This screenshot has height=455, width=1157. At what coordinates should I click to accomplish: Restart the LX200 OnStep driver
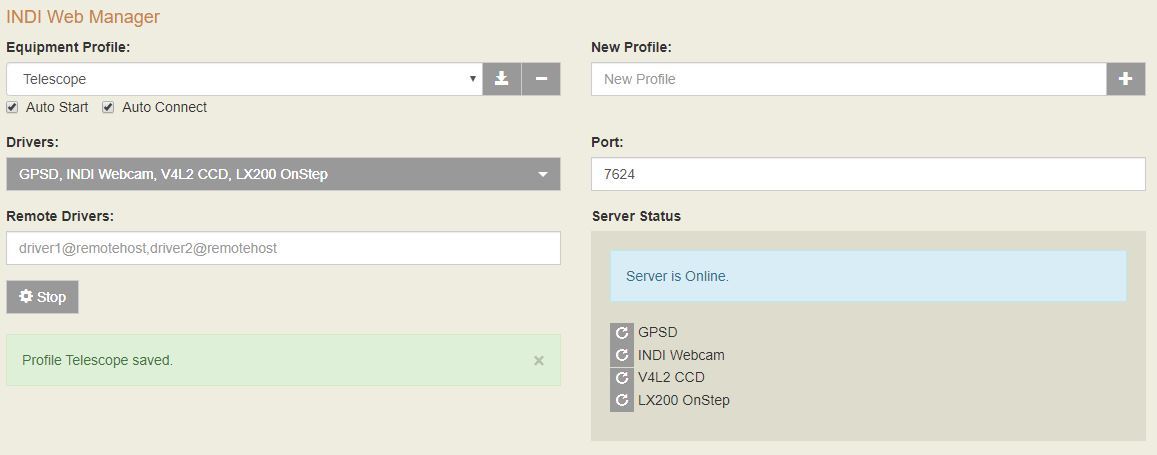pyautogui.click(x=622, y=400)
